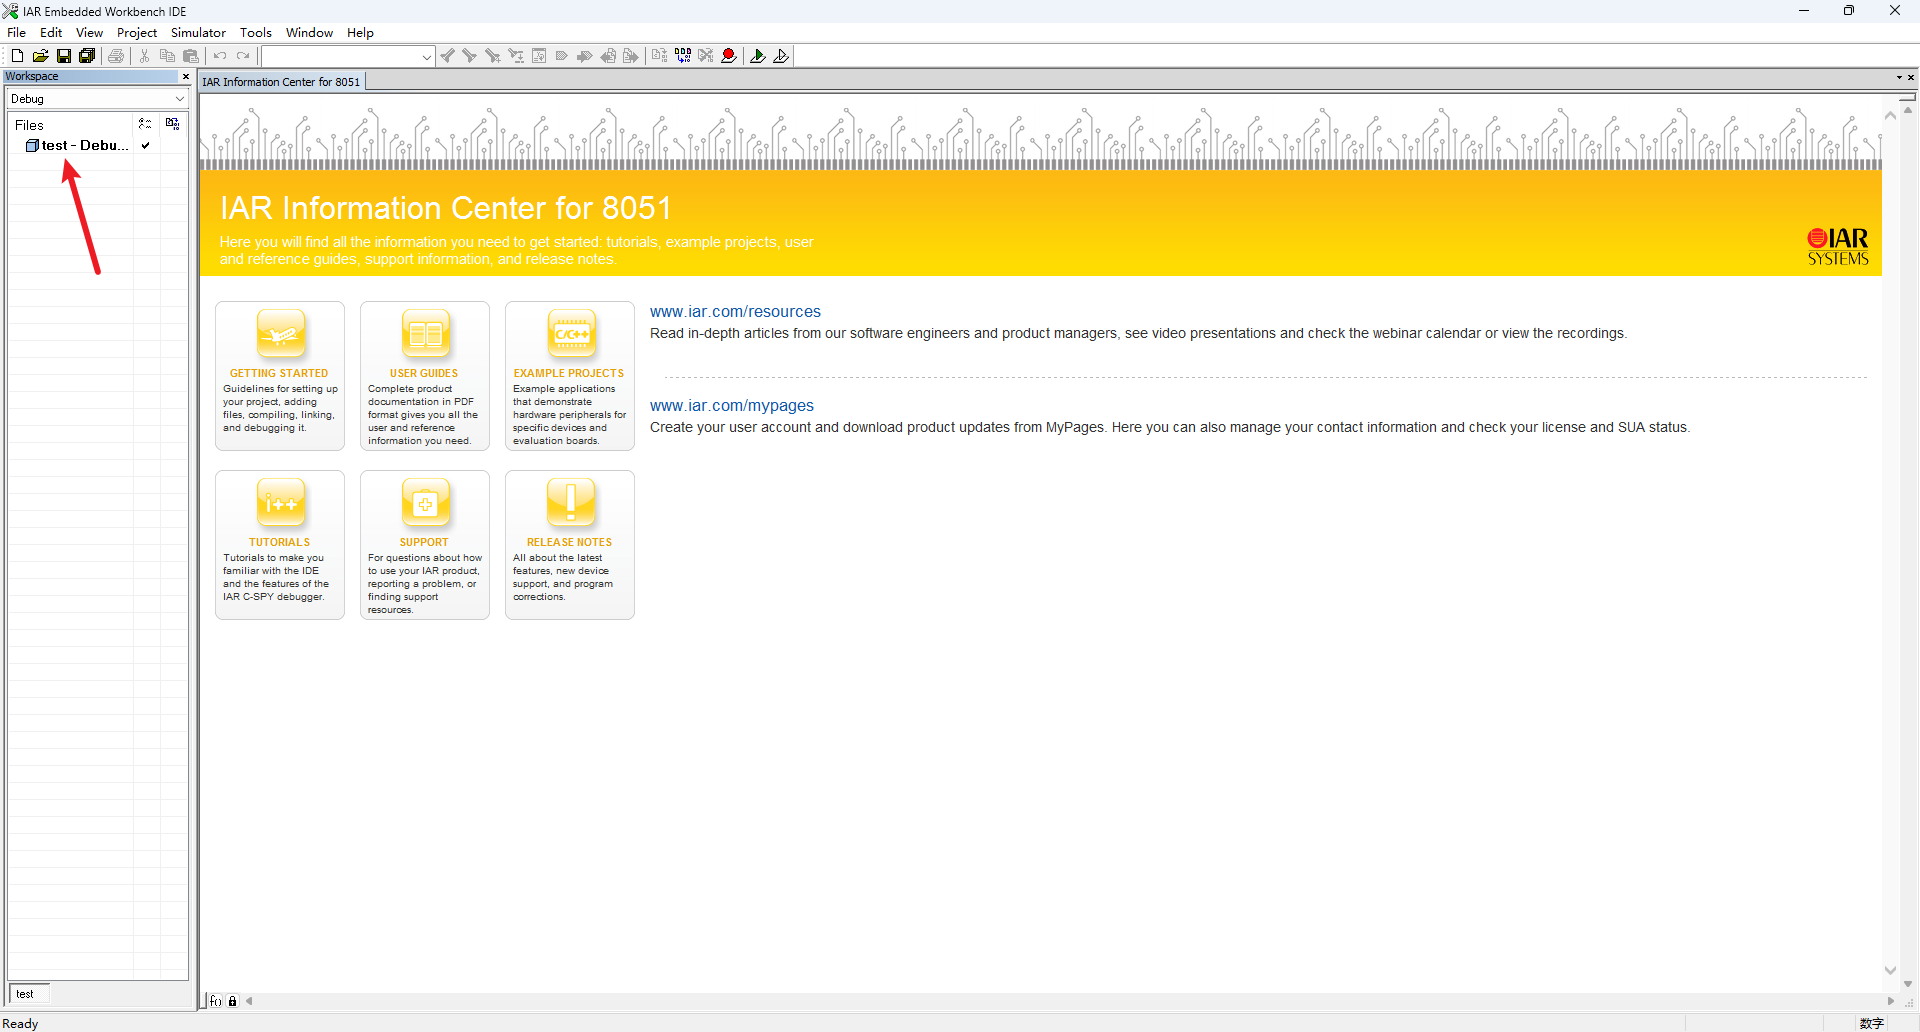Click the checkmark beside test project
Image resolution: width=1920 pixels, height=1032 pixels.
coord(146,145)
